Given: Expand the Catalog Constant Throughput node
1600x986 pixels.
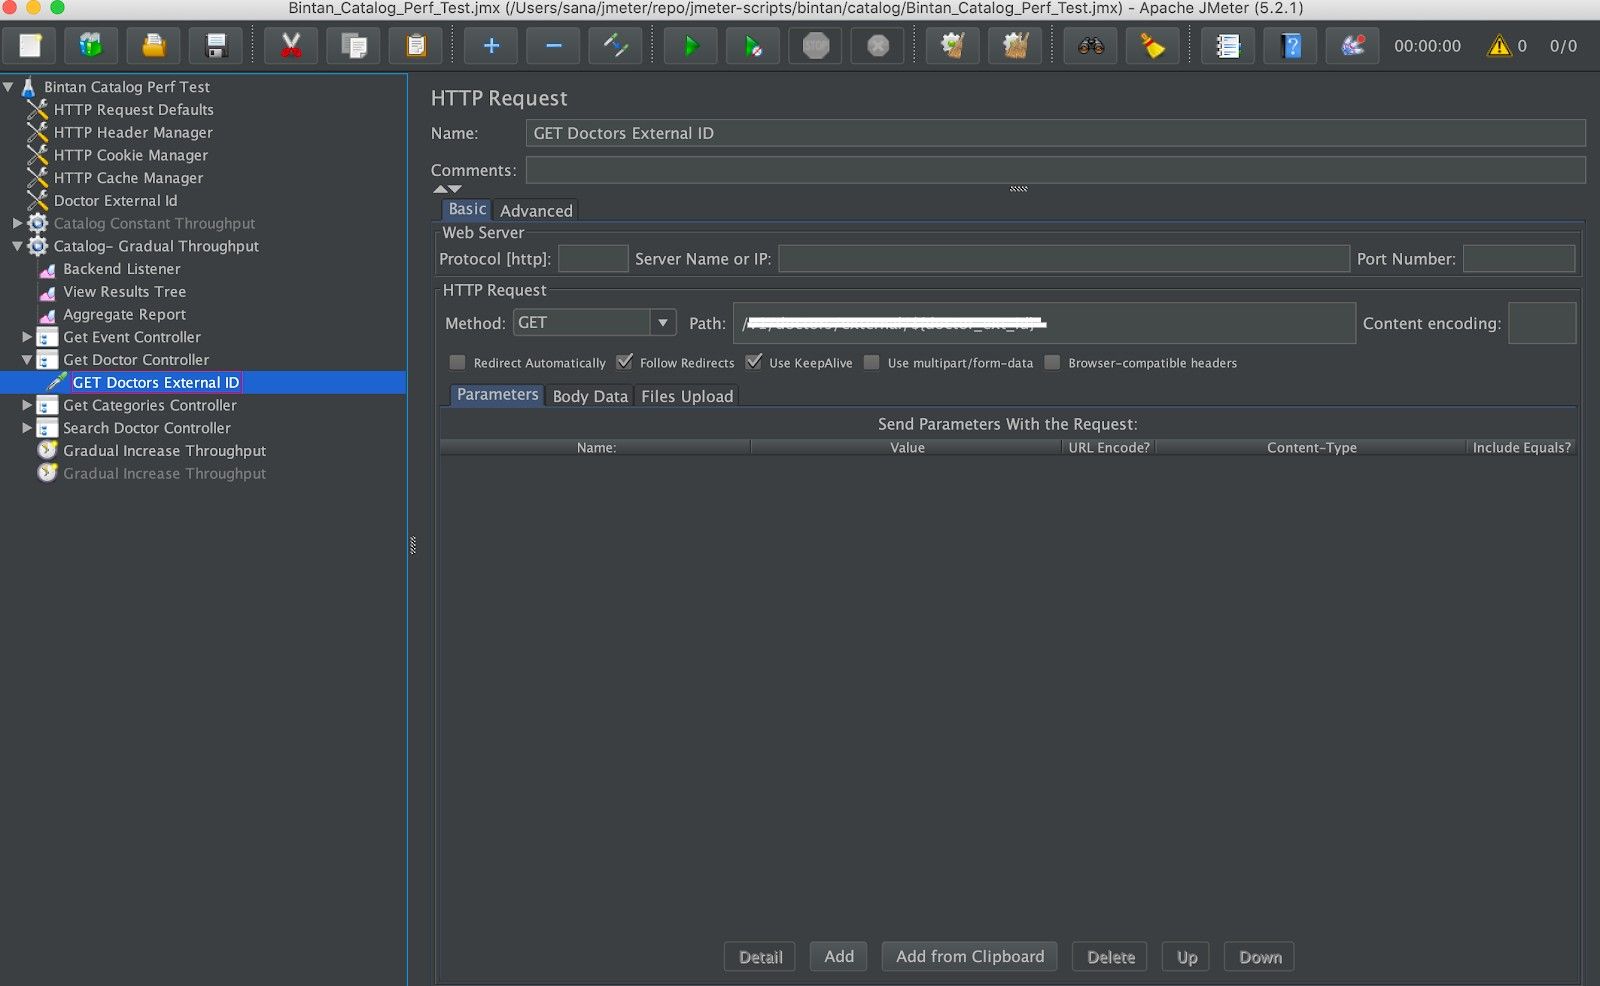Looking at the screenshot, I should coord(17,223).
